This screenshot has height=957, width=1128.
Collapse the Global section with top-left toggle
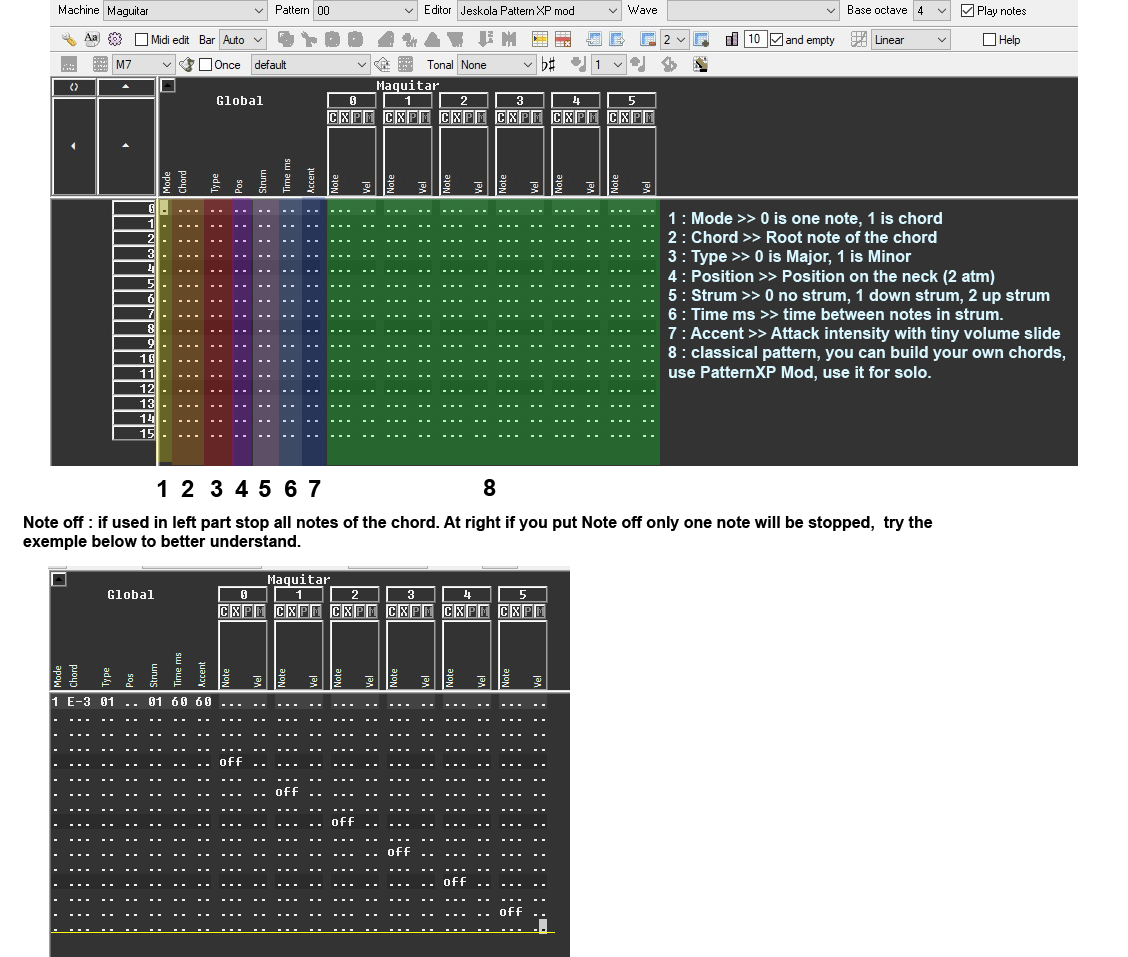(168, 86)
